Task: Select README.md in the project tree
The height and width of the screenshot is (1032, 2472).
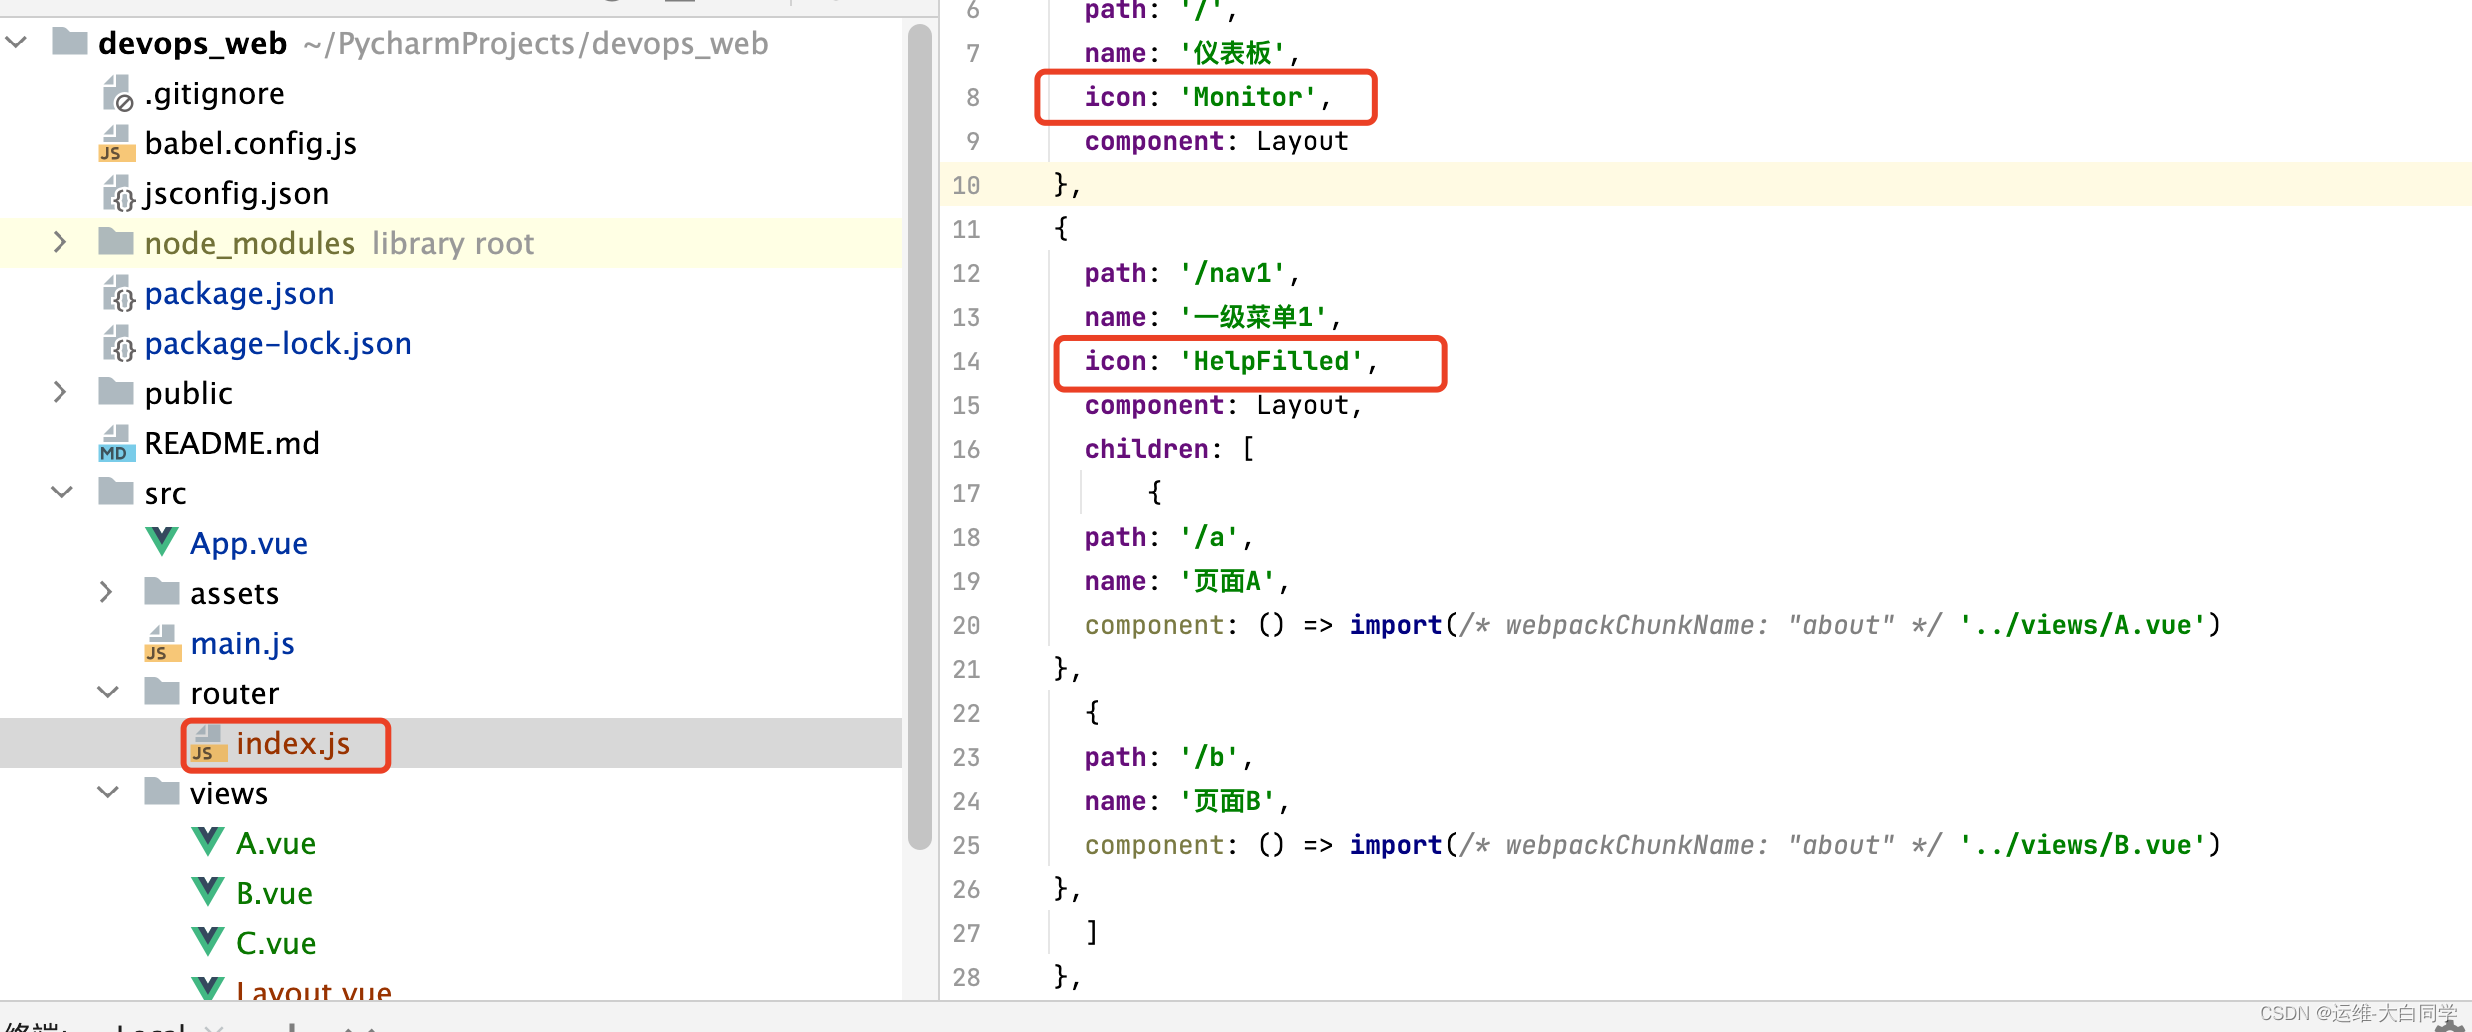Action: point(232,443)
